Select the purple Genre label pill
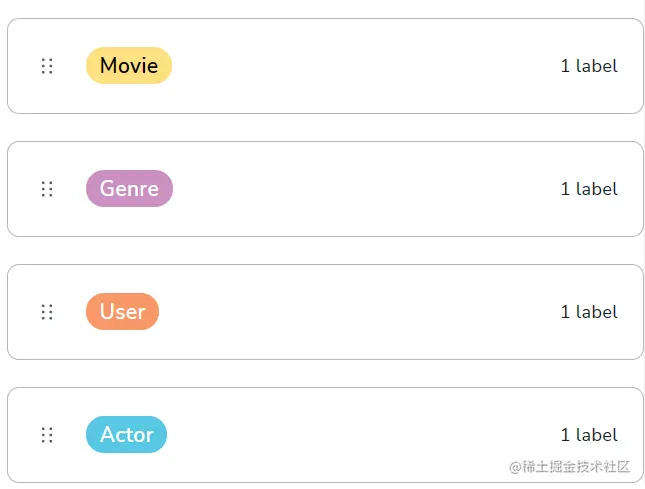 click(129, 189)
